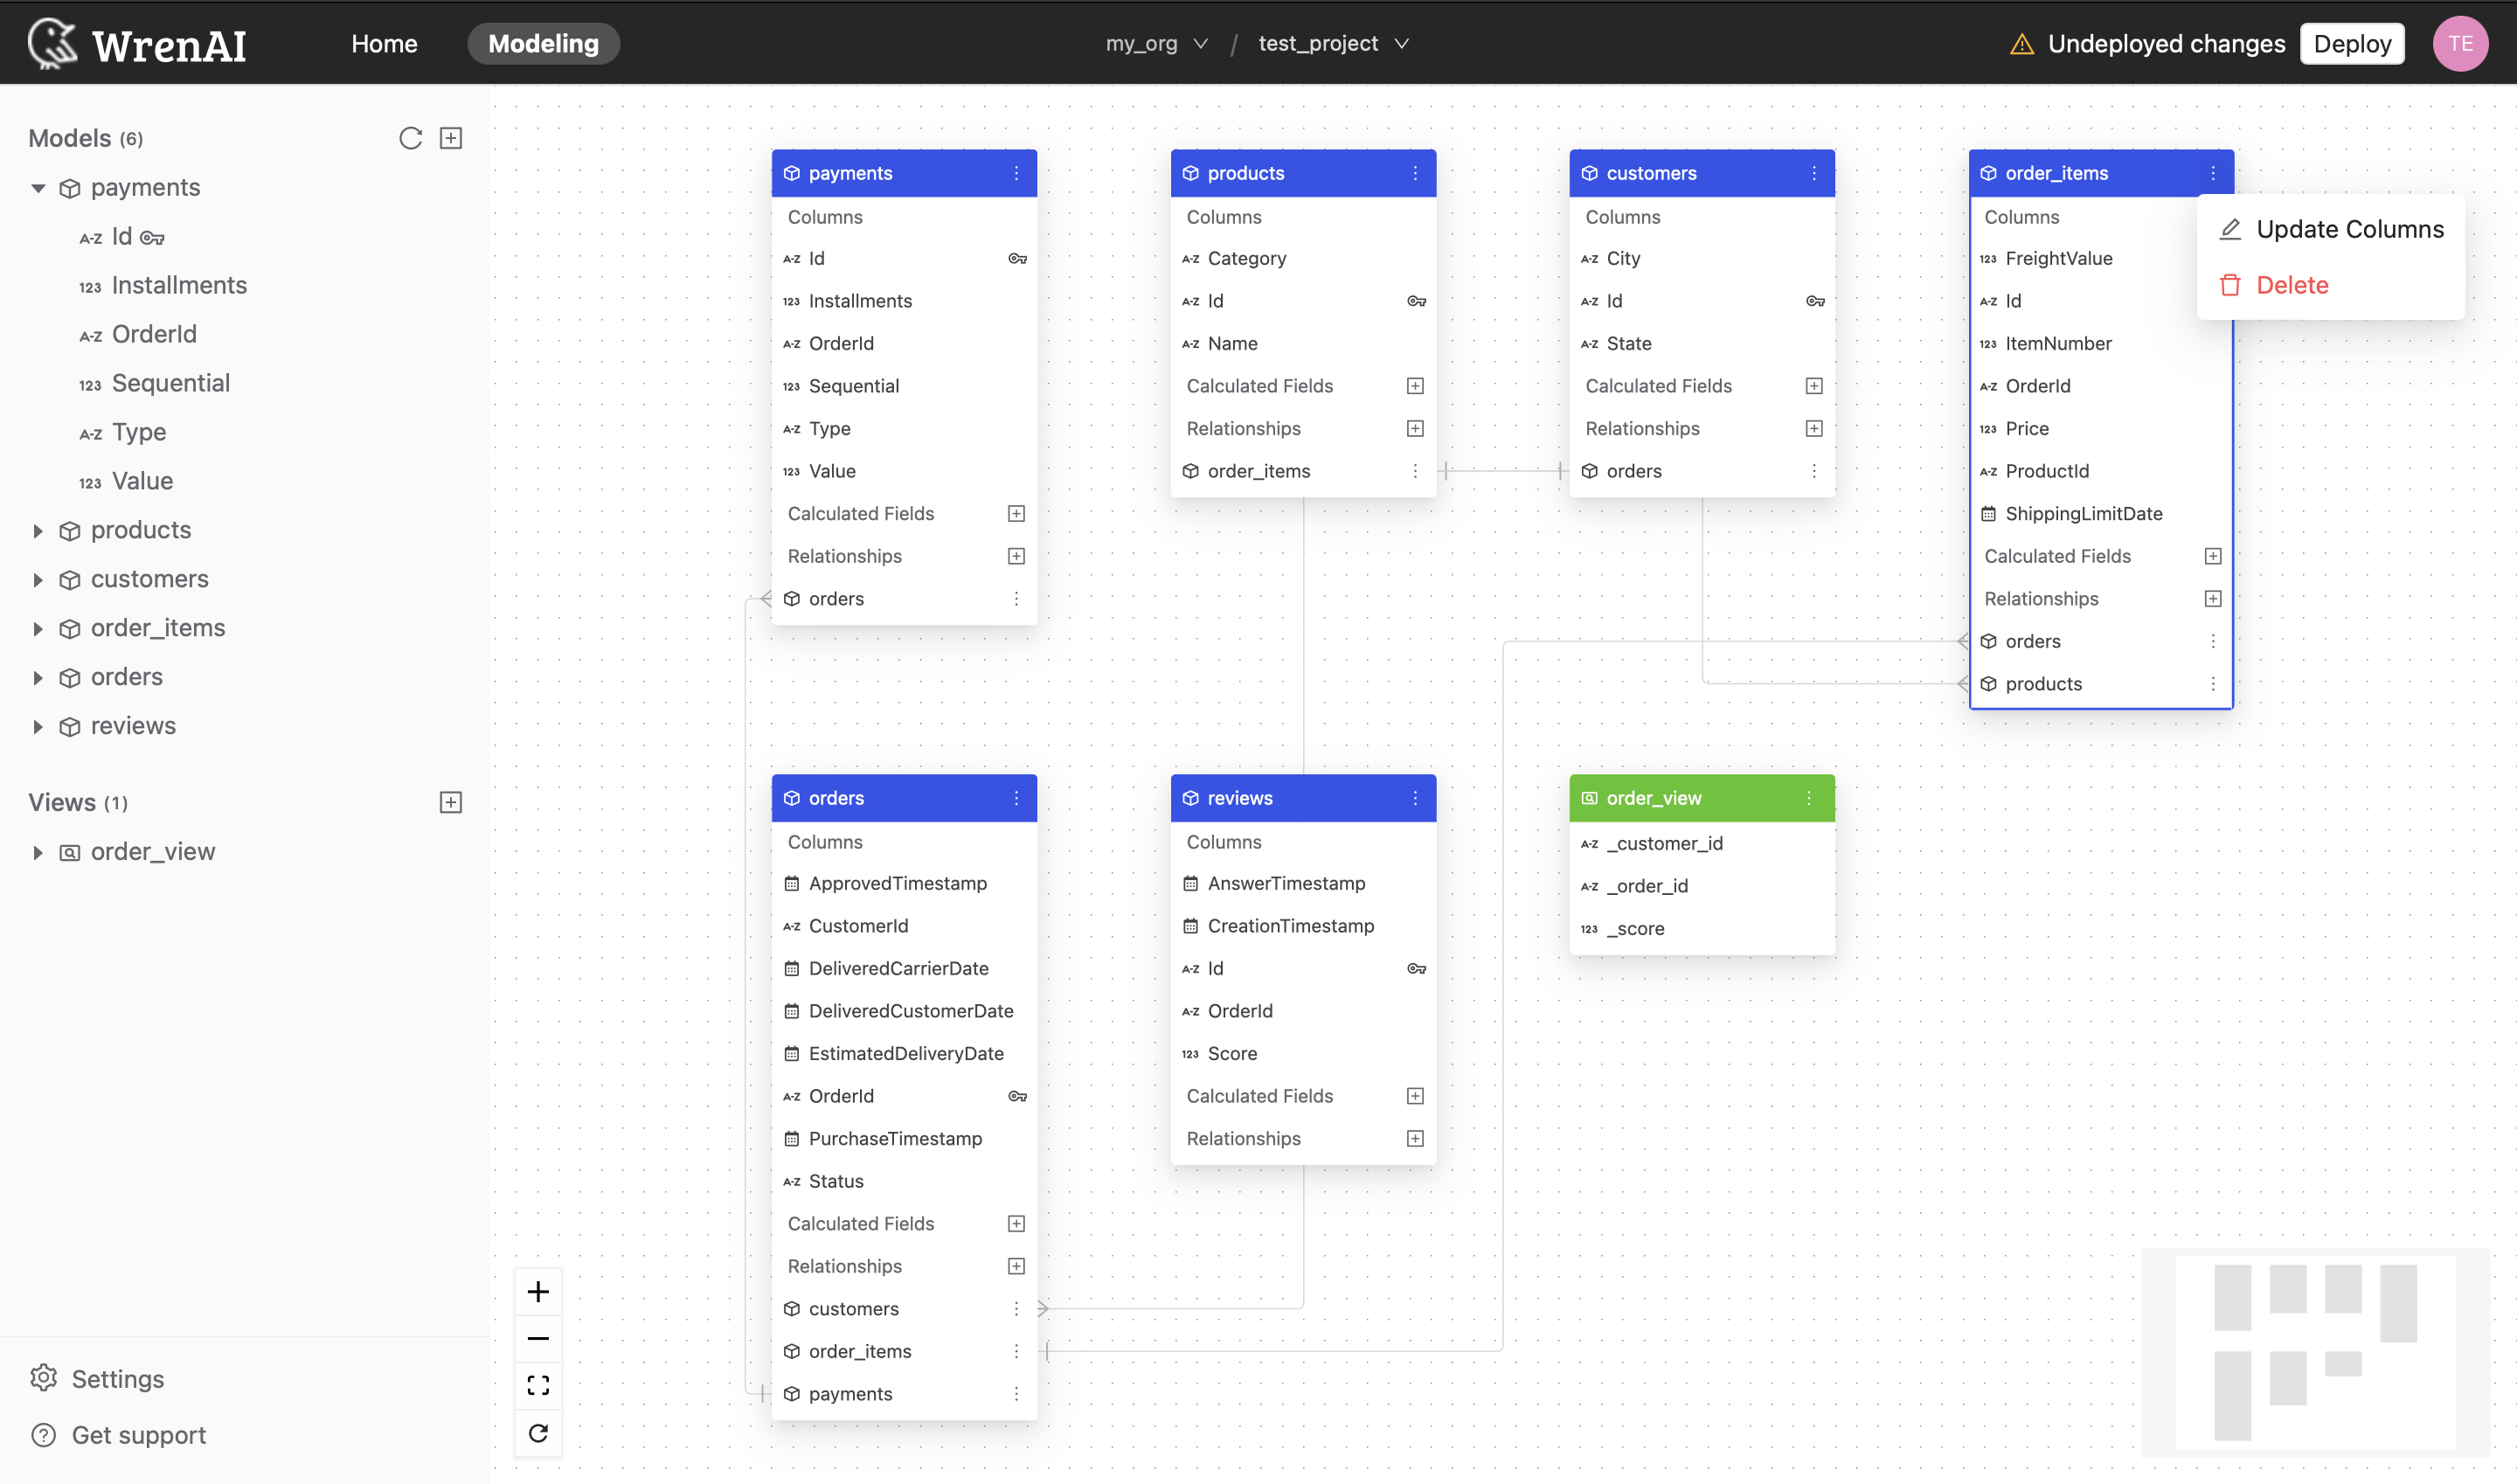
Task: Click State column in customers card
Action: 1701,343
